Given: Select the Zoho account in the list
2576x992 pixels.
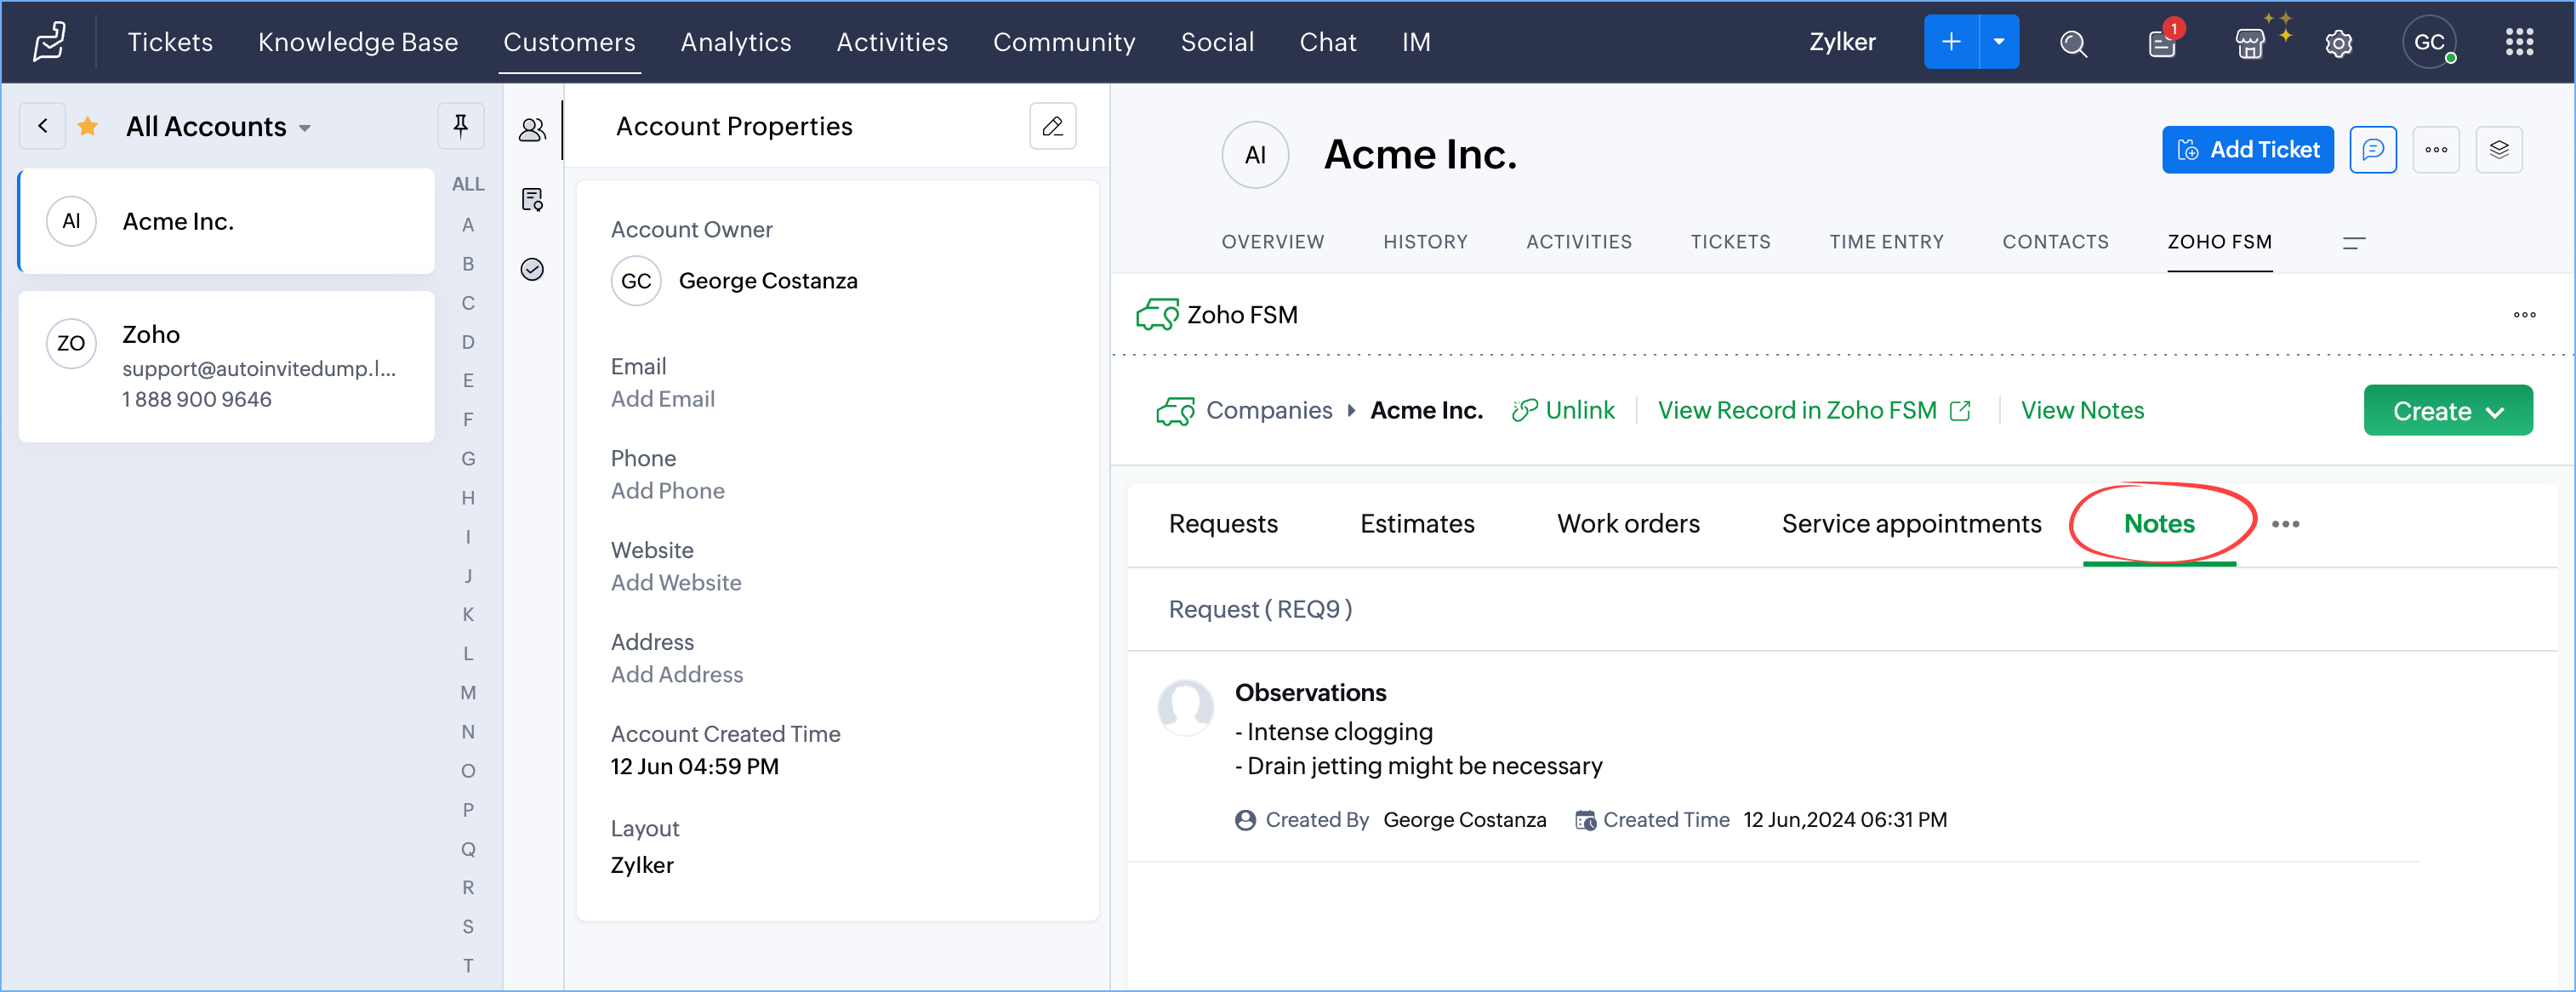Looking at the screenshot, I should 226,366.
